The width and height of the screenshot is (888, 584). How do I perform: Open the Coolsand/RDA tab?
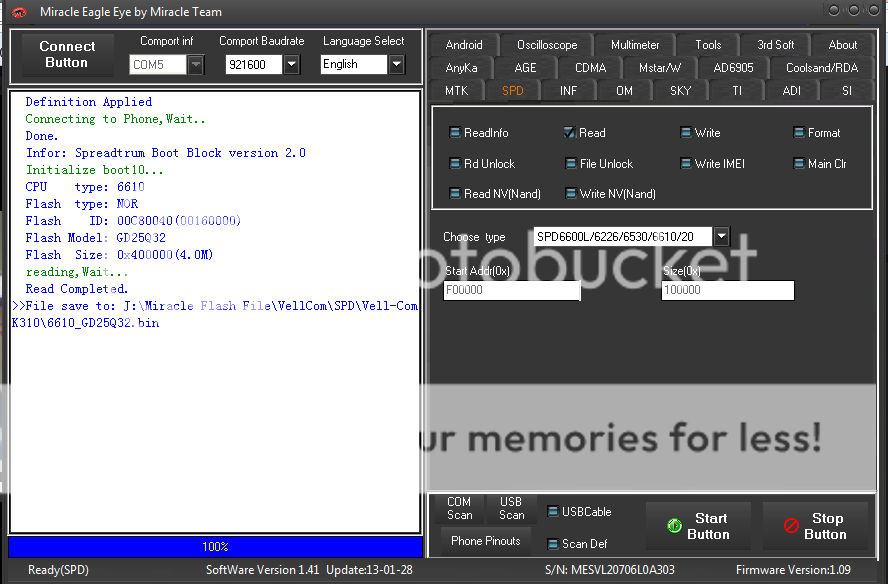[x=822, y=68]
